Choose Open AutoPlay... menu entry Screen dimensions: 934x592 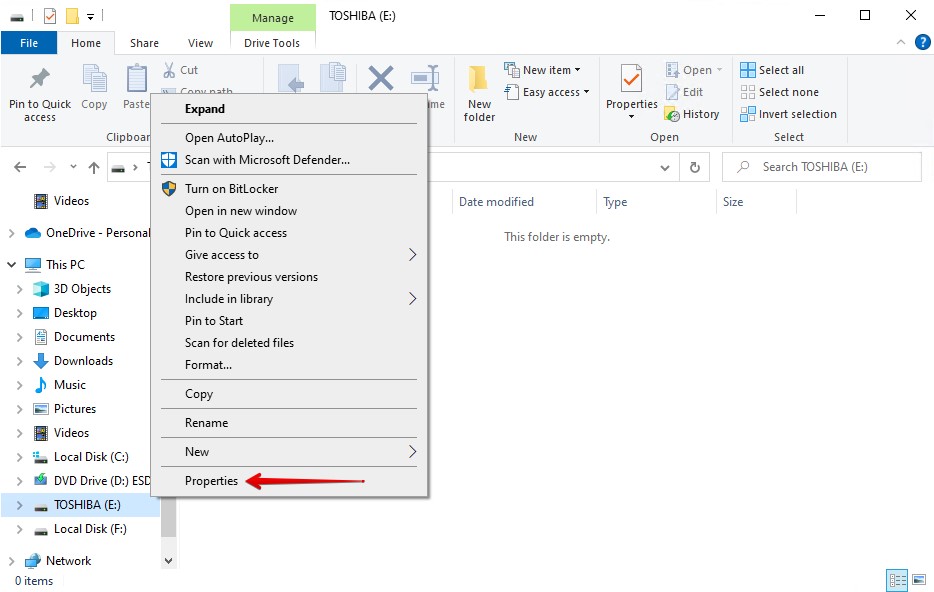288,138
